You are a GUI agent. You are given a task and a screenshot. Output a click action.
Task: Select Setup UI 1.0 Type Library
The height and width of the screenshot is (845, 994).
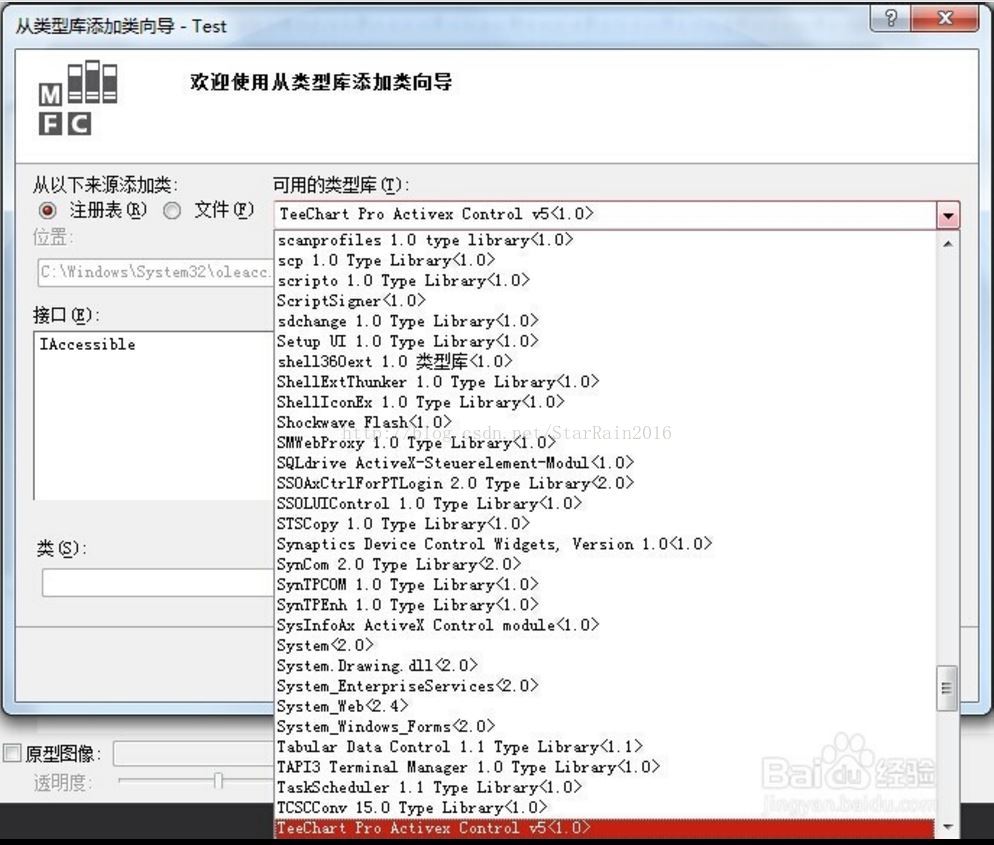605,341
